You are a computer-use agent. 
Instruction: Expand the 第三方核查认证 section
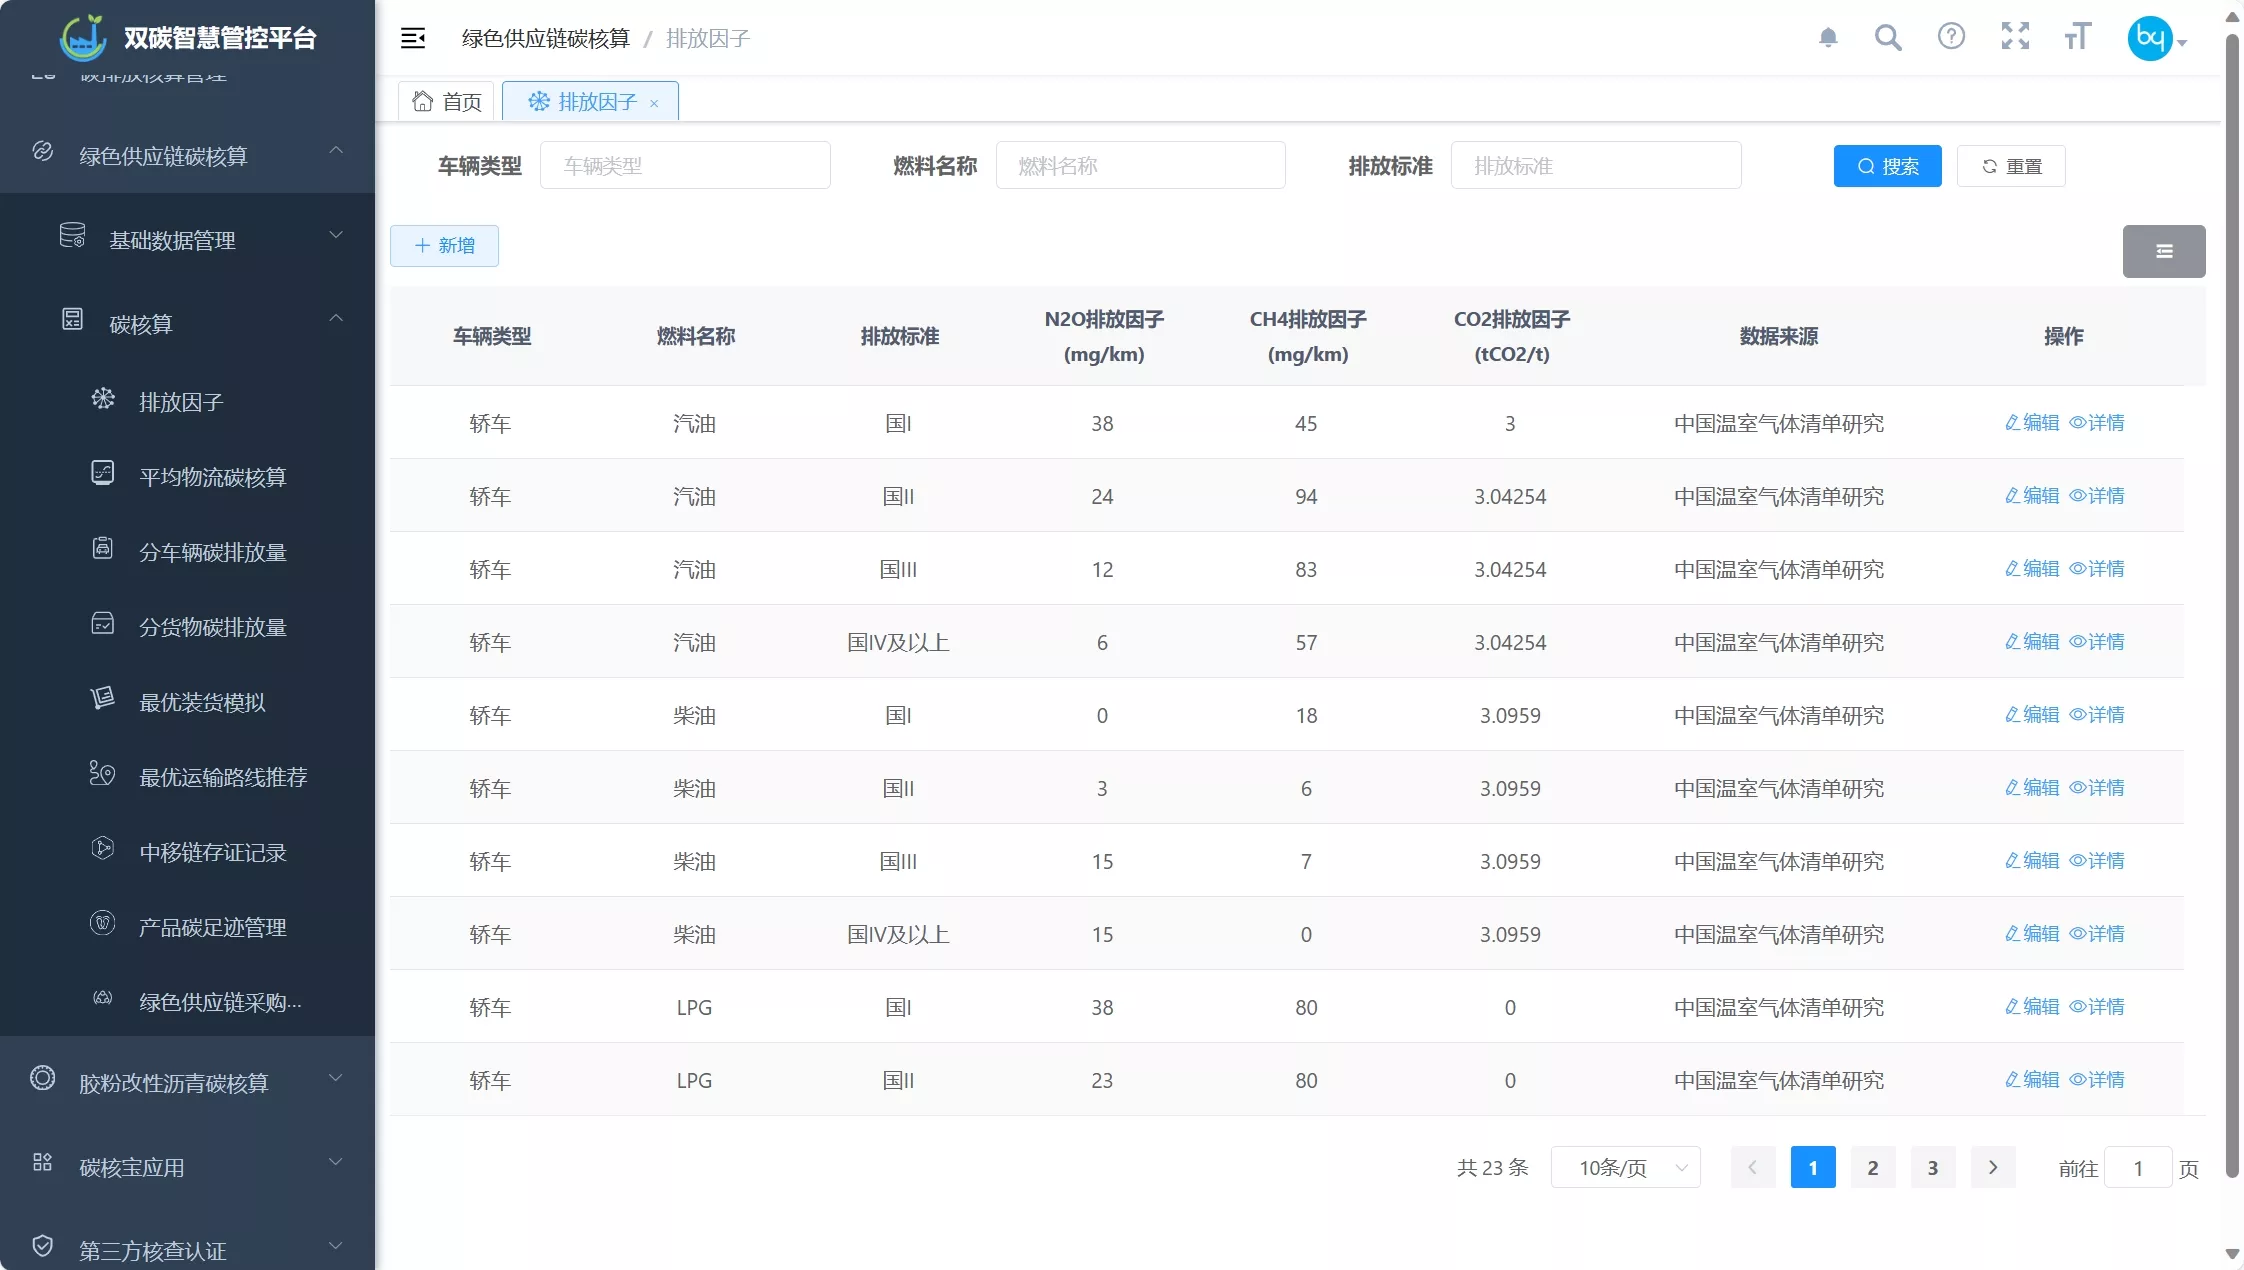click(188, 1250)
